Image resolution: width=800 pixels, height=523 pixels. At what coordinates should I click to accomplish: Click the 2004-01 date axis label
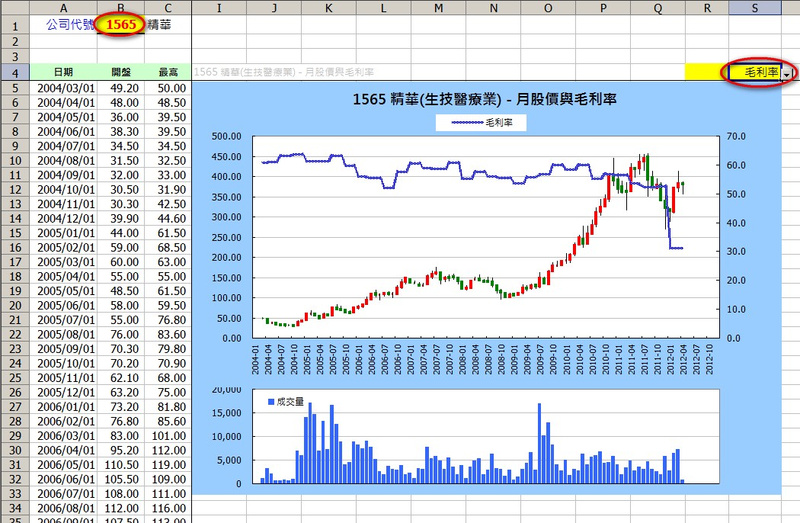[255, 359]
